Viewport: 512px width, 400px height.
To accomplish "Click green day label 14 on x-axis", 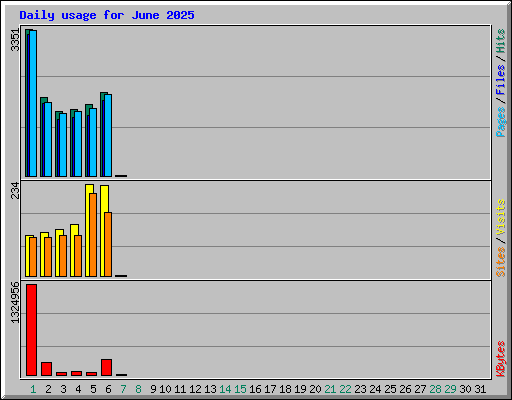I will click(225, 389).
